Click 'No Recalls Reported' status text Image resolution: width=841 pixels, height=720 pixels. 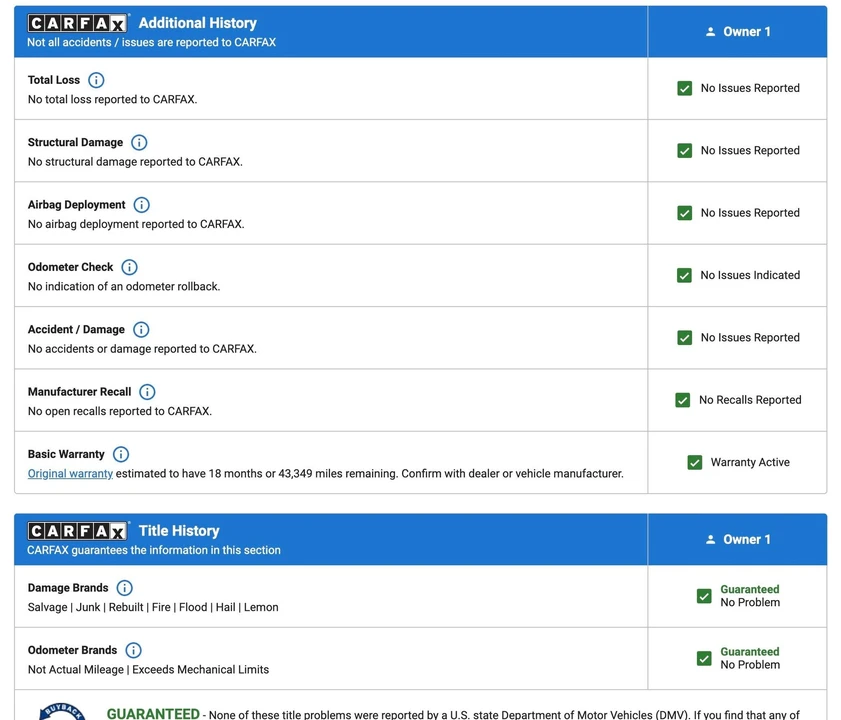(750, 400)
